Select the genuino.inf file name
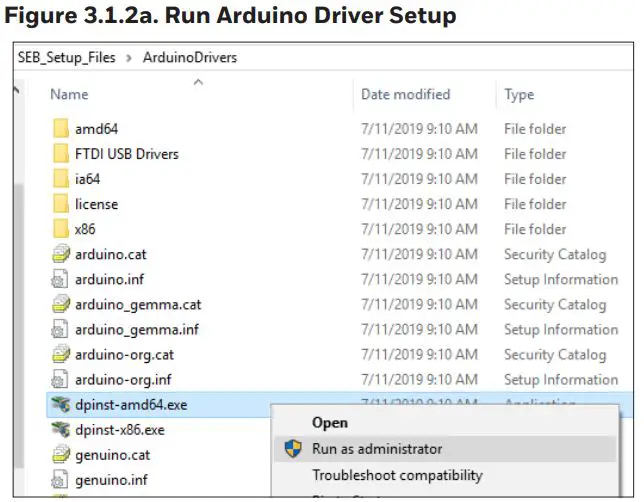Screen dimensions: 644x502 tap(111, 481)
